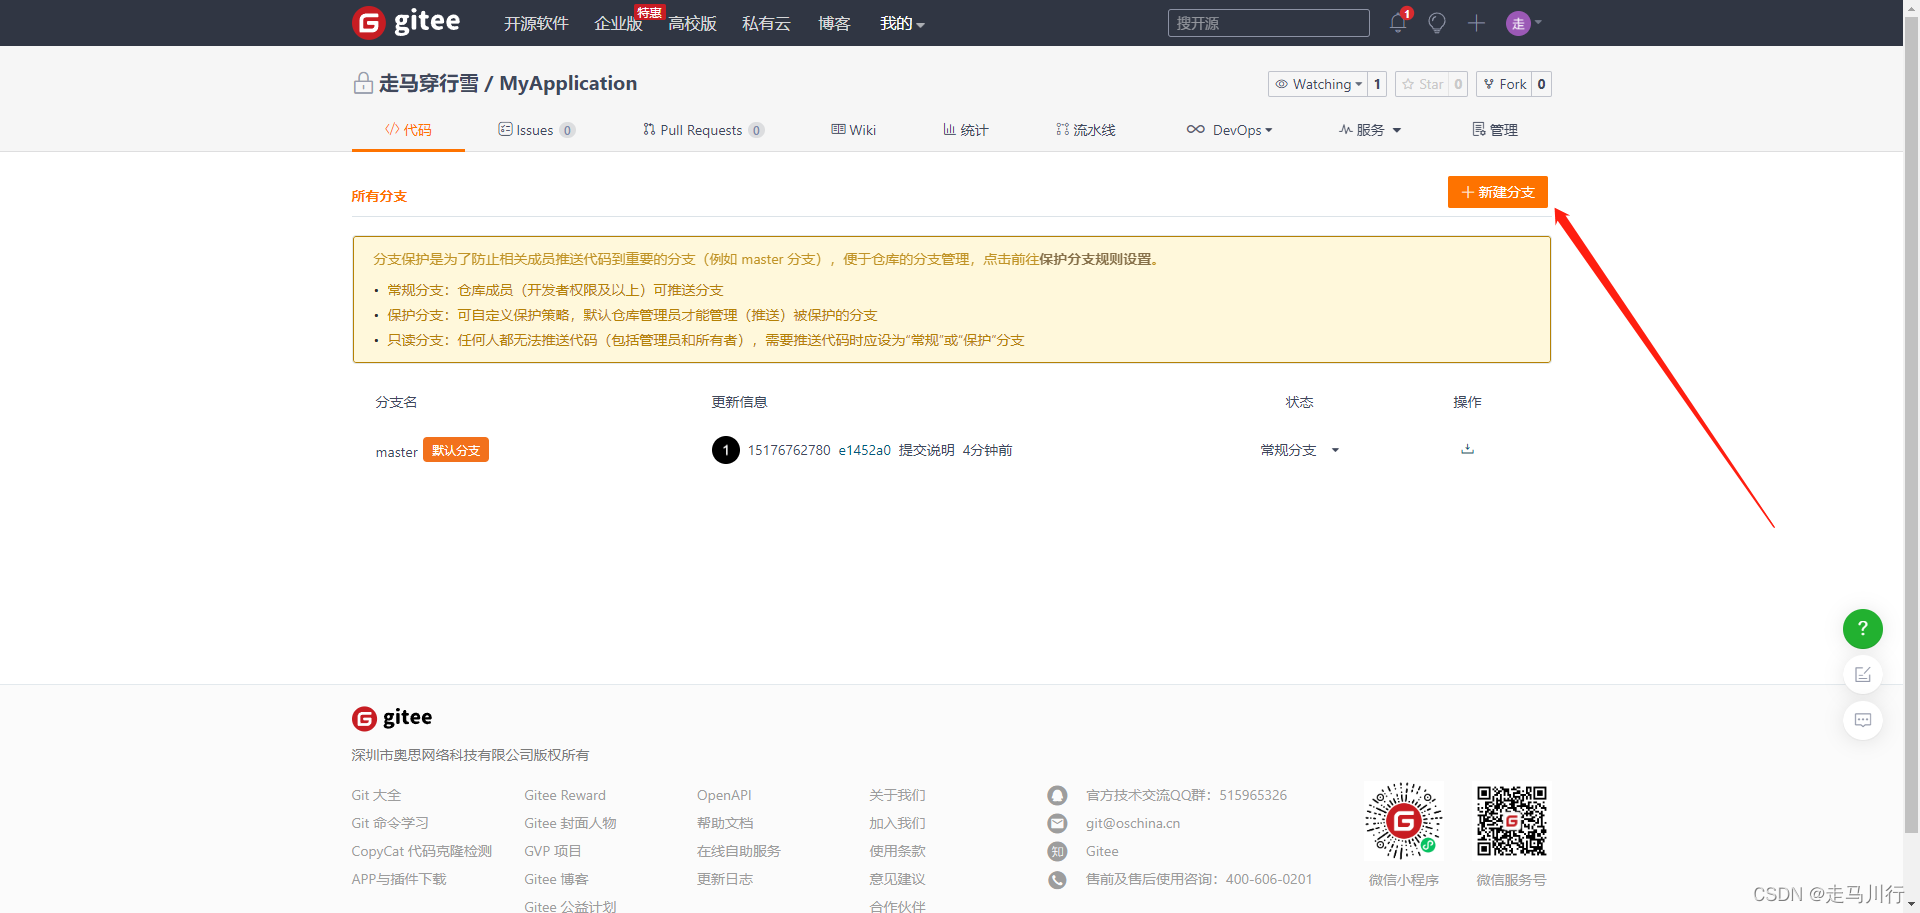The image size is (1920, 913).
Task: Click the download icon for master branch
Action: click(1467, 449)
